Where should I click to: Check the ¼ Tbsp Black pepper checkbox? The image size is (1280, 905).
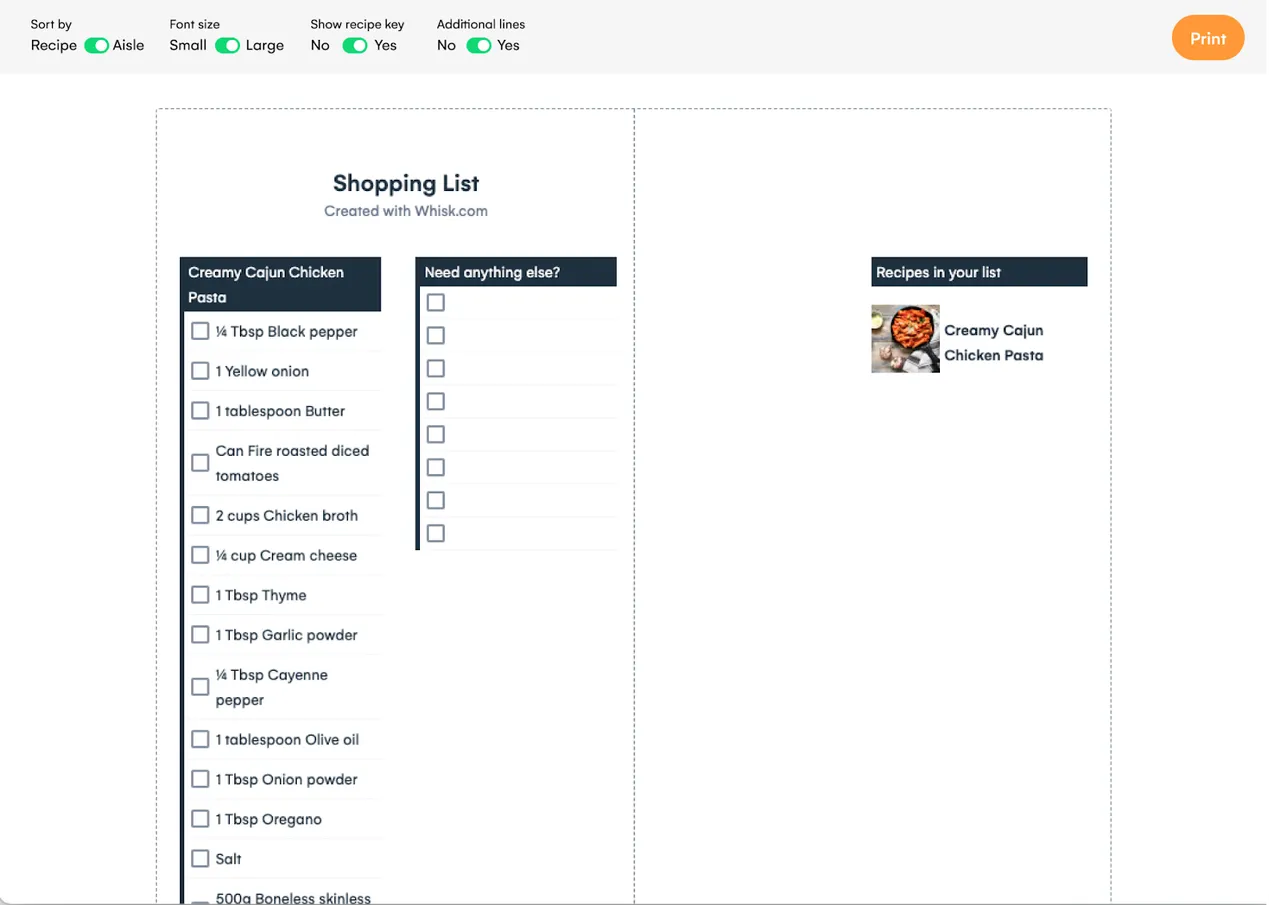(200, 331)
